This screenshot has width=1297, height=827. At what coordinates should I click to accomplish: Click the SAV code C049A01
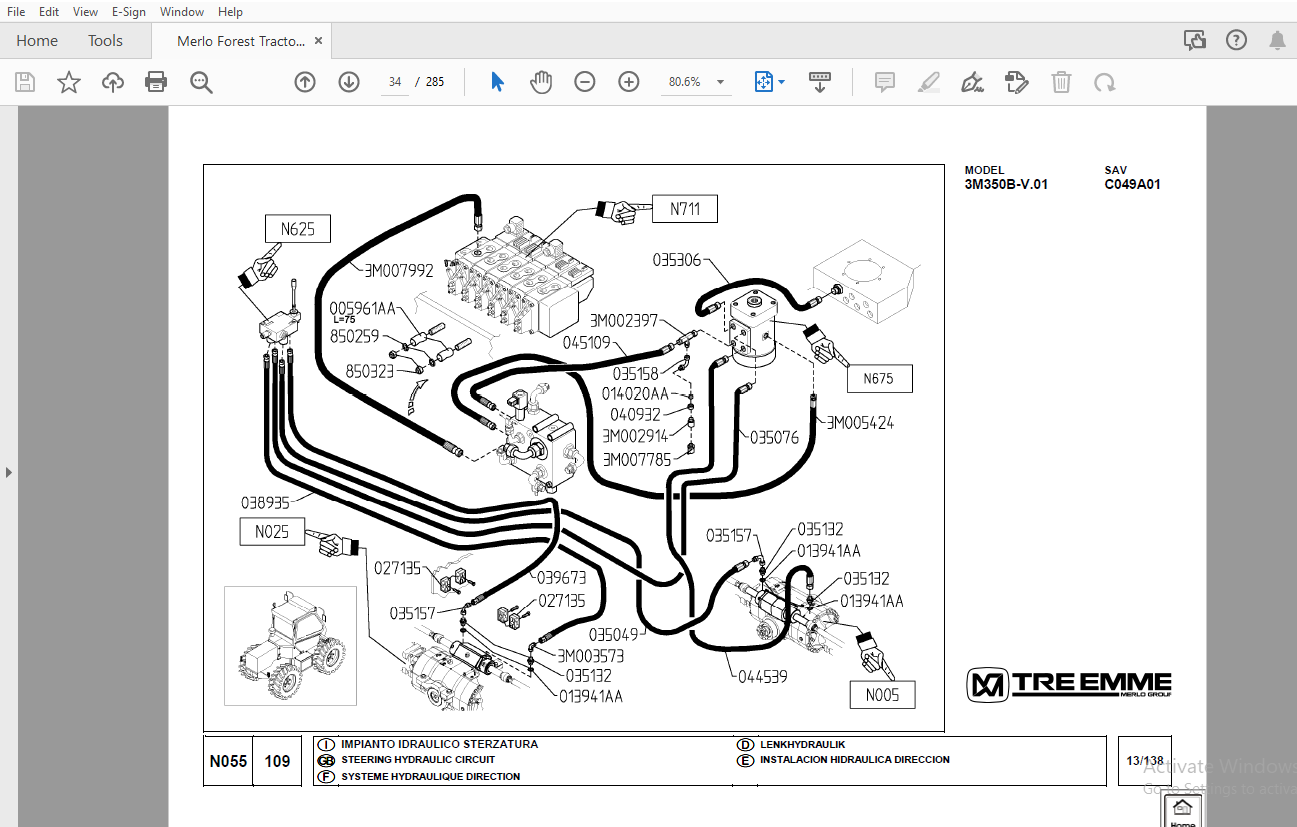[x=1132, y=184]
